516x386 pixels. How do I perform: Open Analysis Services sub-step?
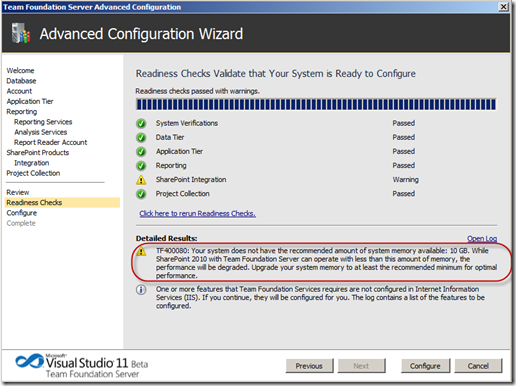point(41,132)
